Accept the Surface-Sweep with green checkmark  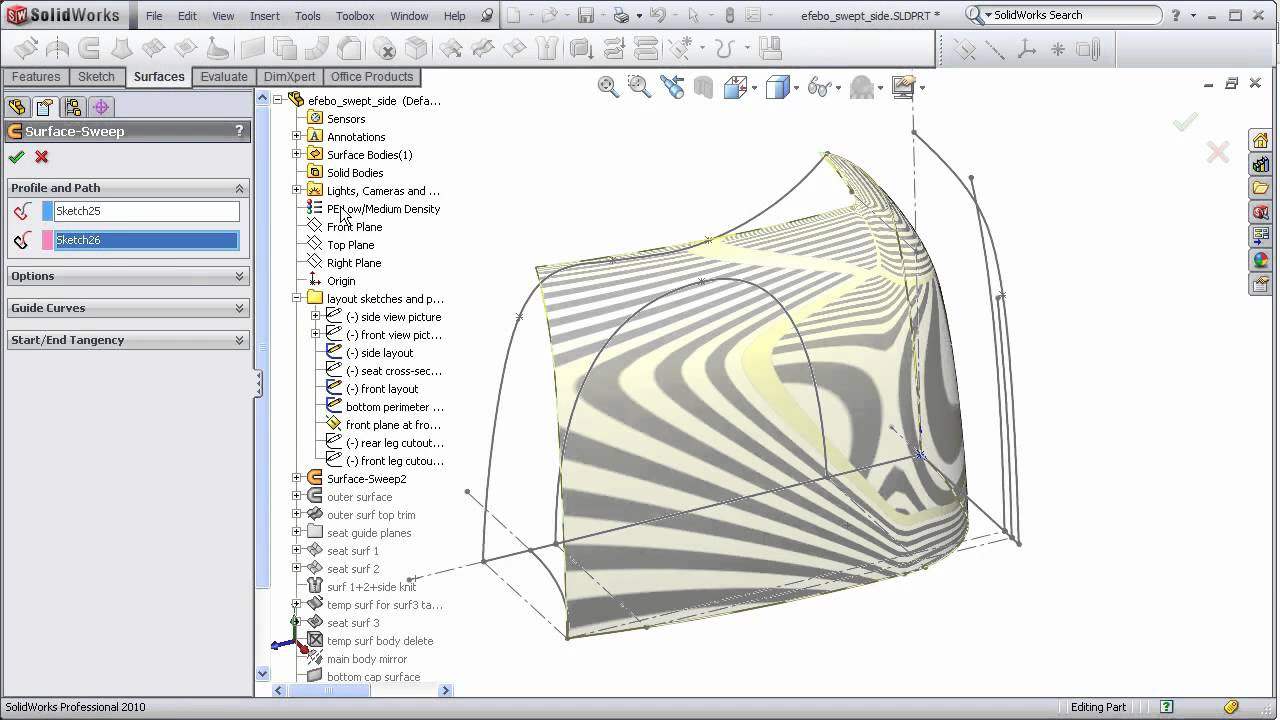pyautogui.click(x=16, y=157)
